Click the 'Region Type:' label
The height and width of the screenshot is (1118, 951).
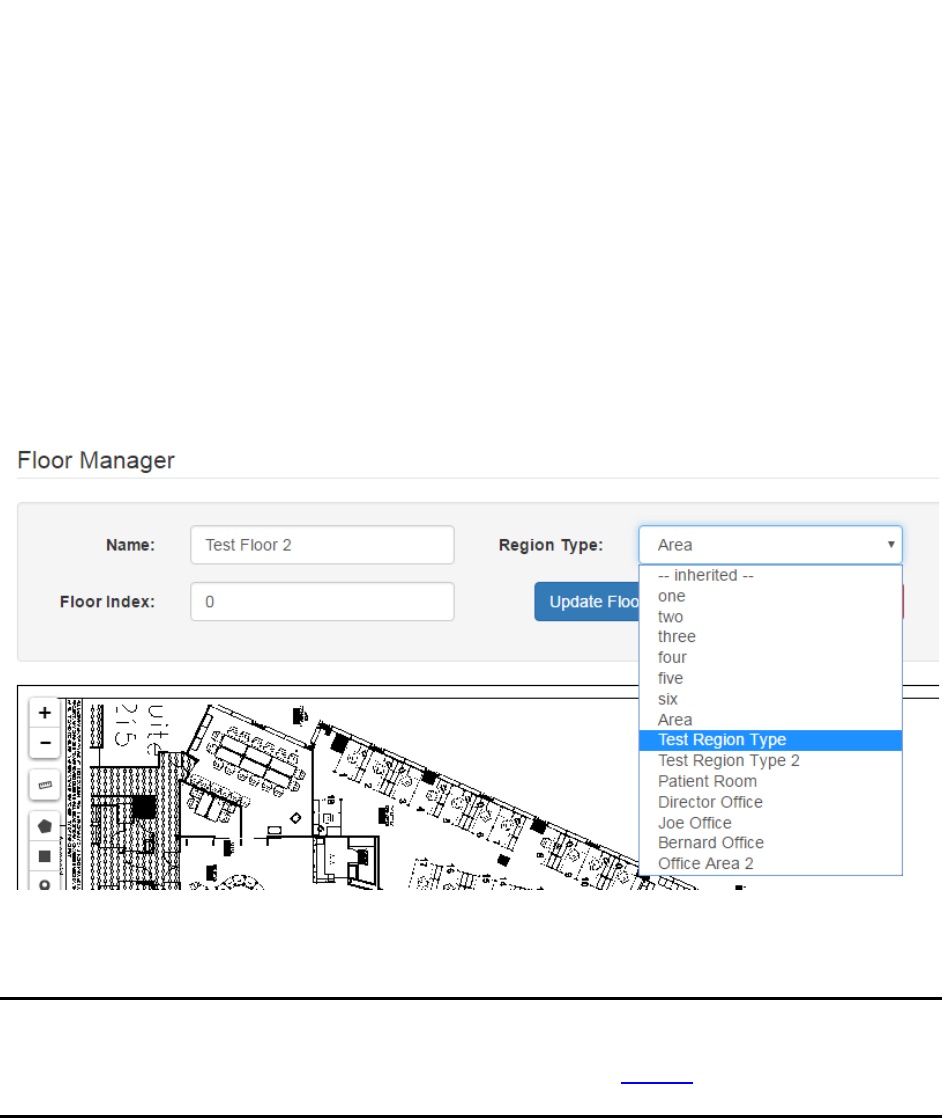click(550, 545)
